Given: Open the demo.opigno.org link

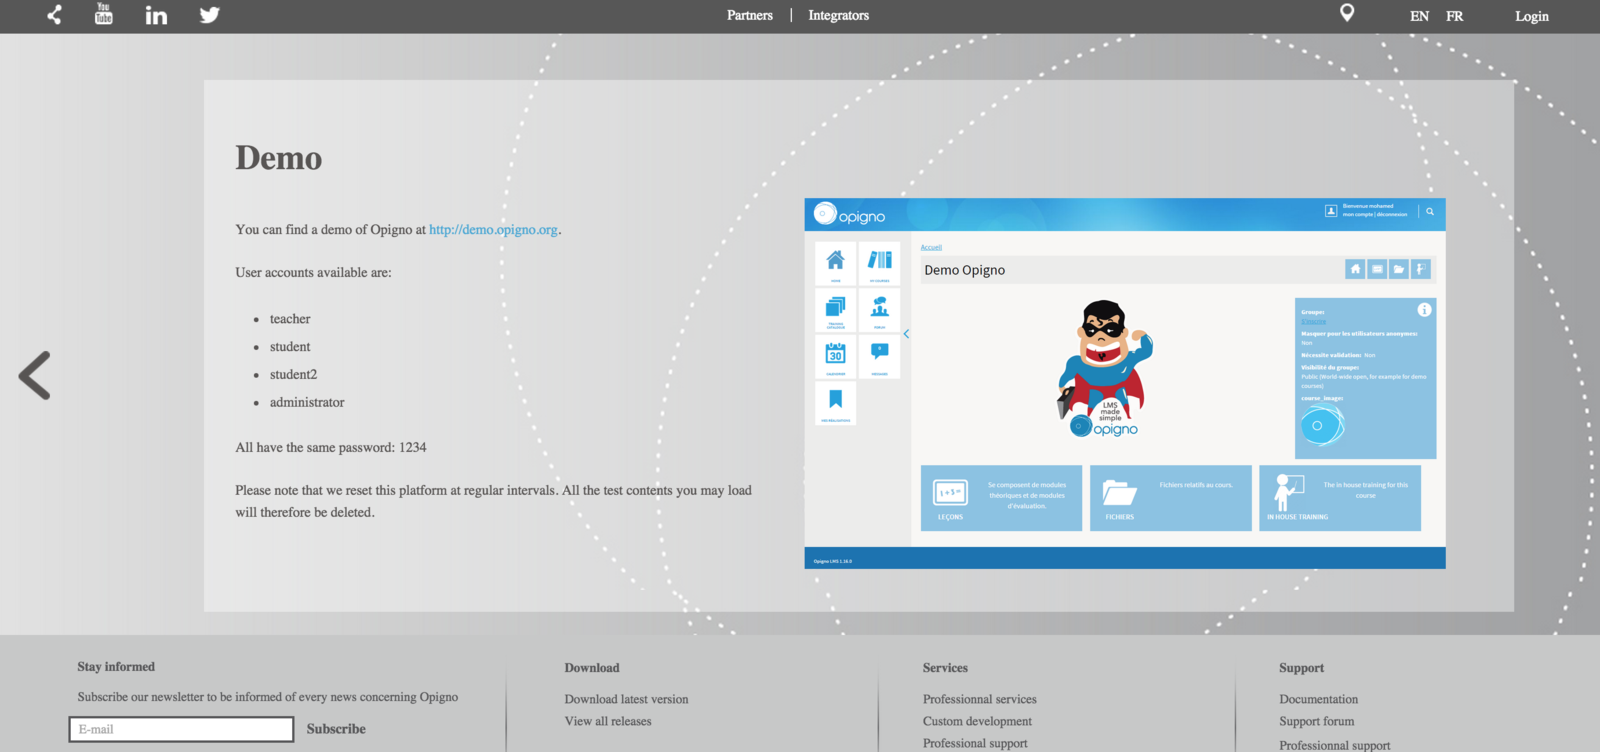Looking at the screenshot, I should pos(493,229).
